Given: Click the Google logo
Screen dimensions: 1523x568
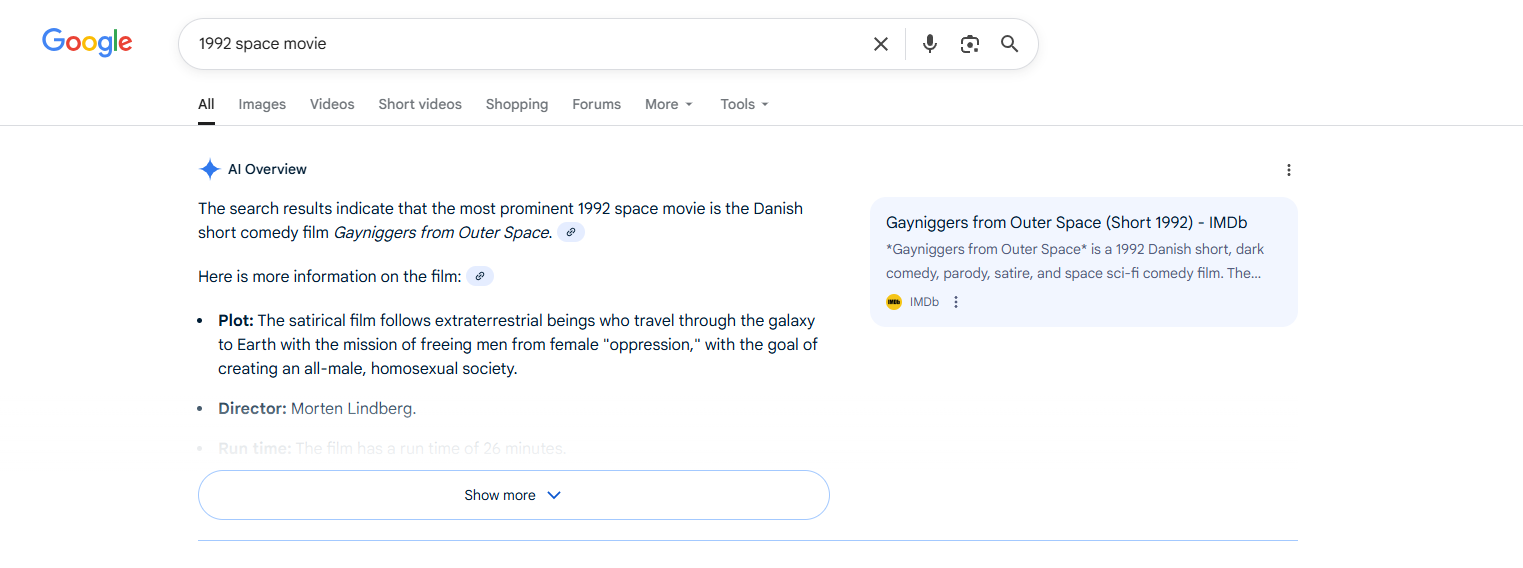Looking at the screenshot, I should pos(87,43).
